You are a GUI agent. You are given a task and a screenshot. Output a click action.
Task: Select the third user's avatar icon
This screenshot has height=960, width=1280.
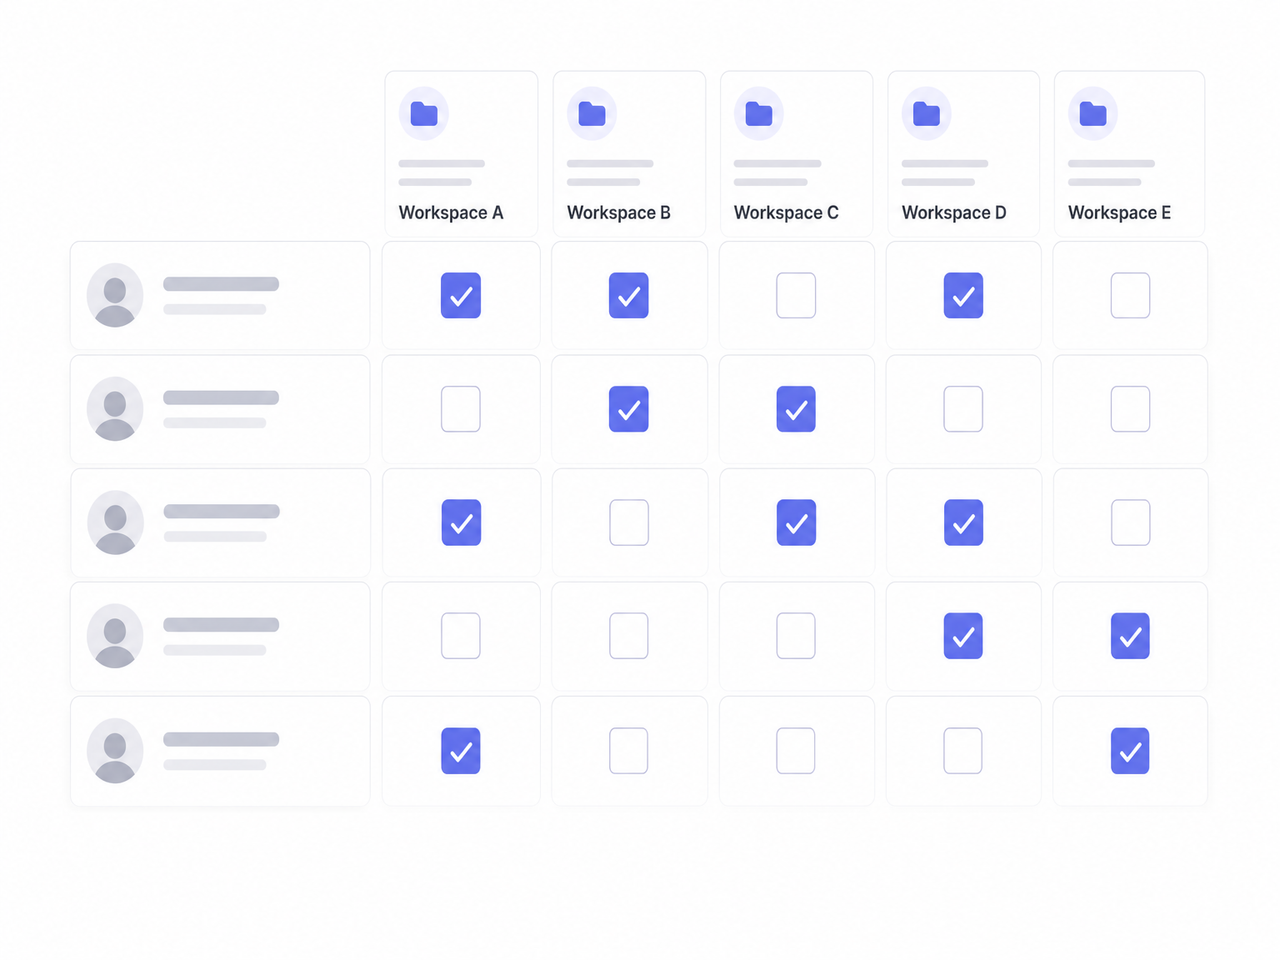pyautogui.click(x=115, y=522)
